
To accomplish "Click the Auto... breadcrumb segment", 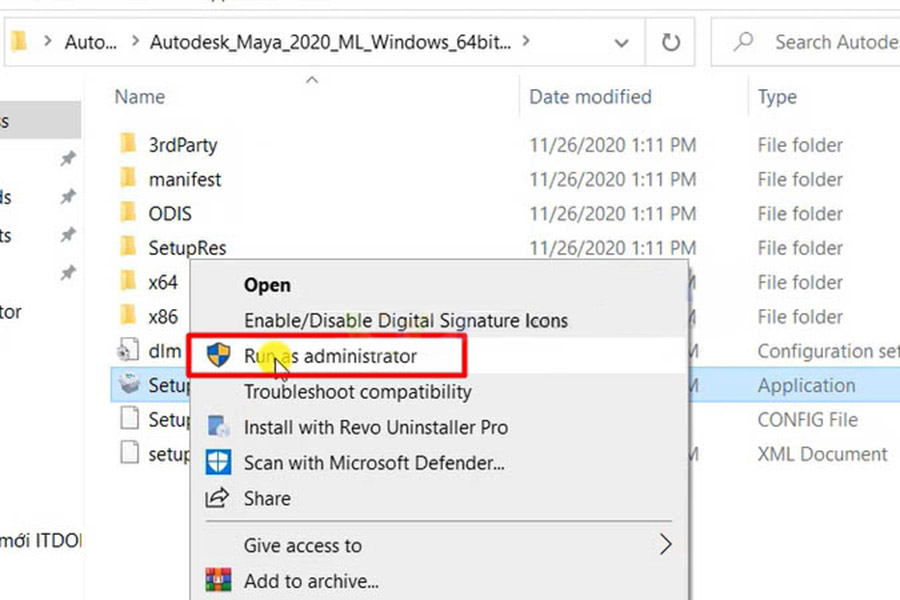I will coord(90,42).
